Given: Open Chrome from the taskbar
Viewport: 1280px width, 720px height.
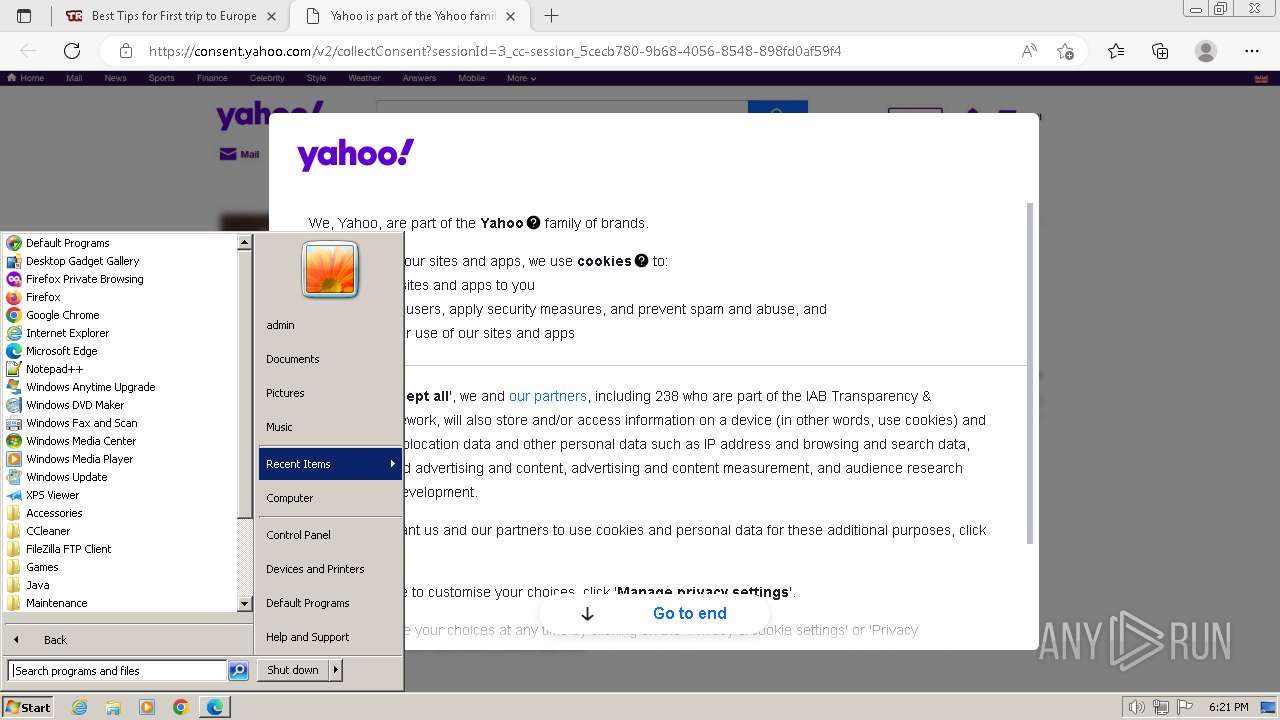Looking at the screenshot, I should tap(181, 707).
